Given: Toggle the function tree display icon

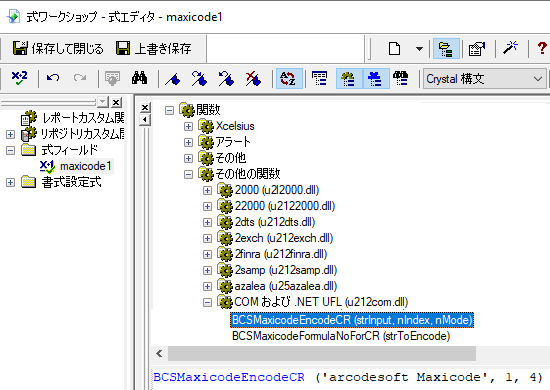Looking at the screenshot, I should 349,79.
